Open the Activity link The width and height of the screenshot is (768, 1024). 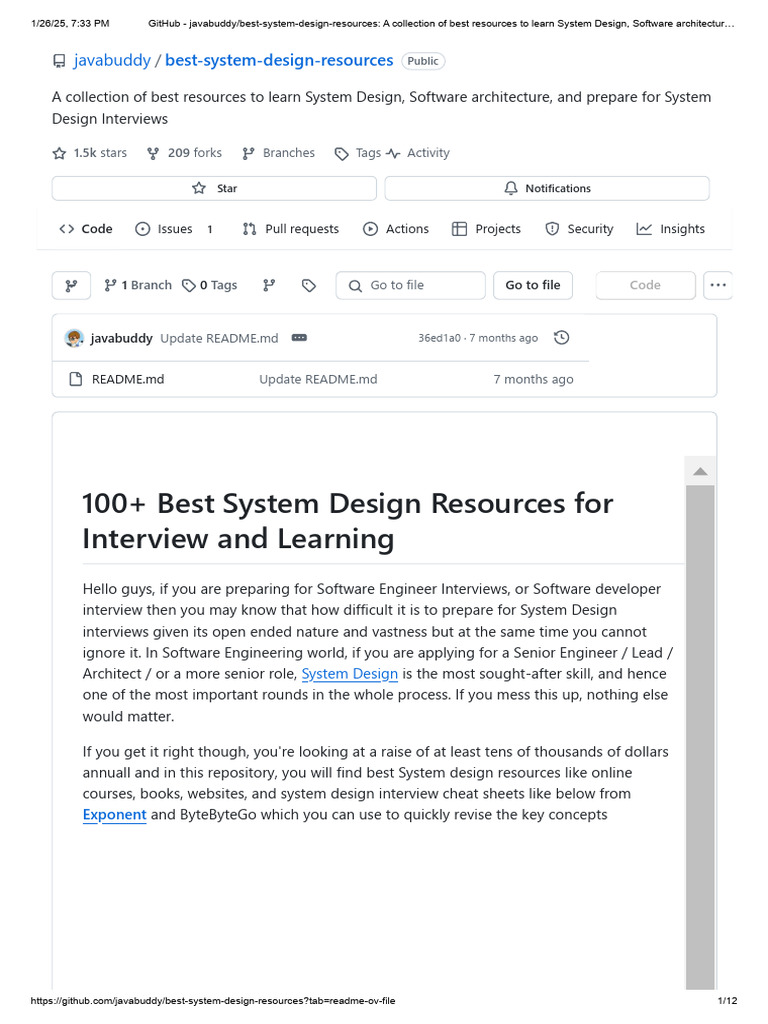point(428,153)
